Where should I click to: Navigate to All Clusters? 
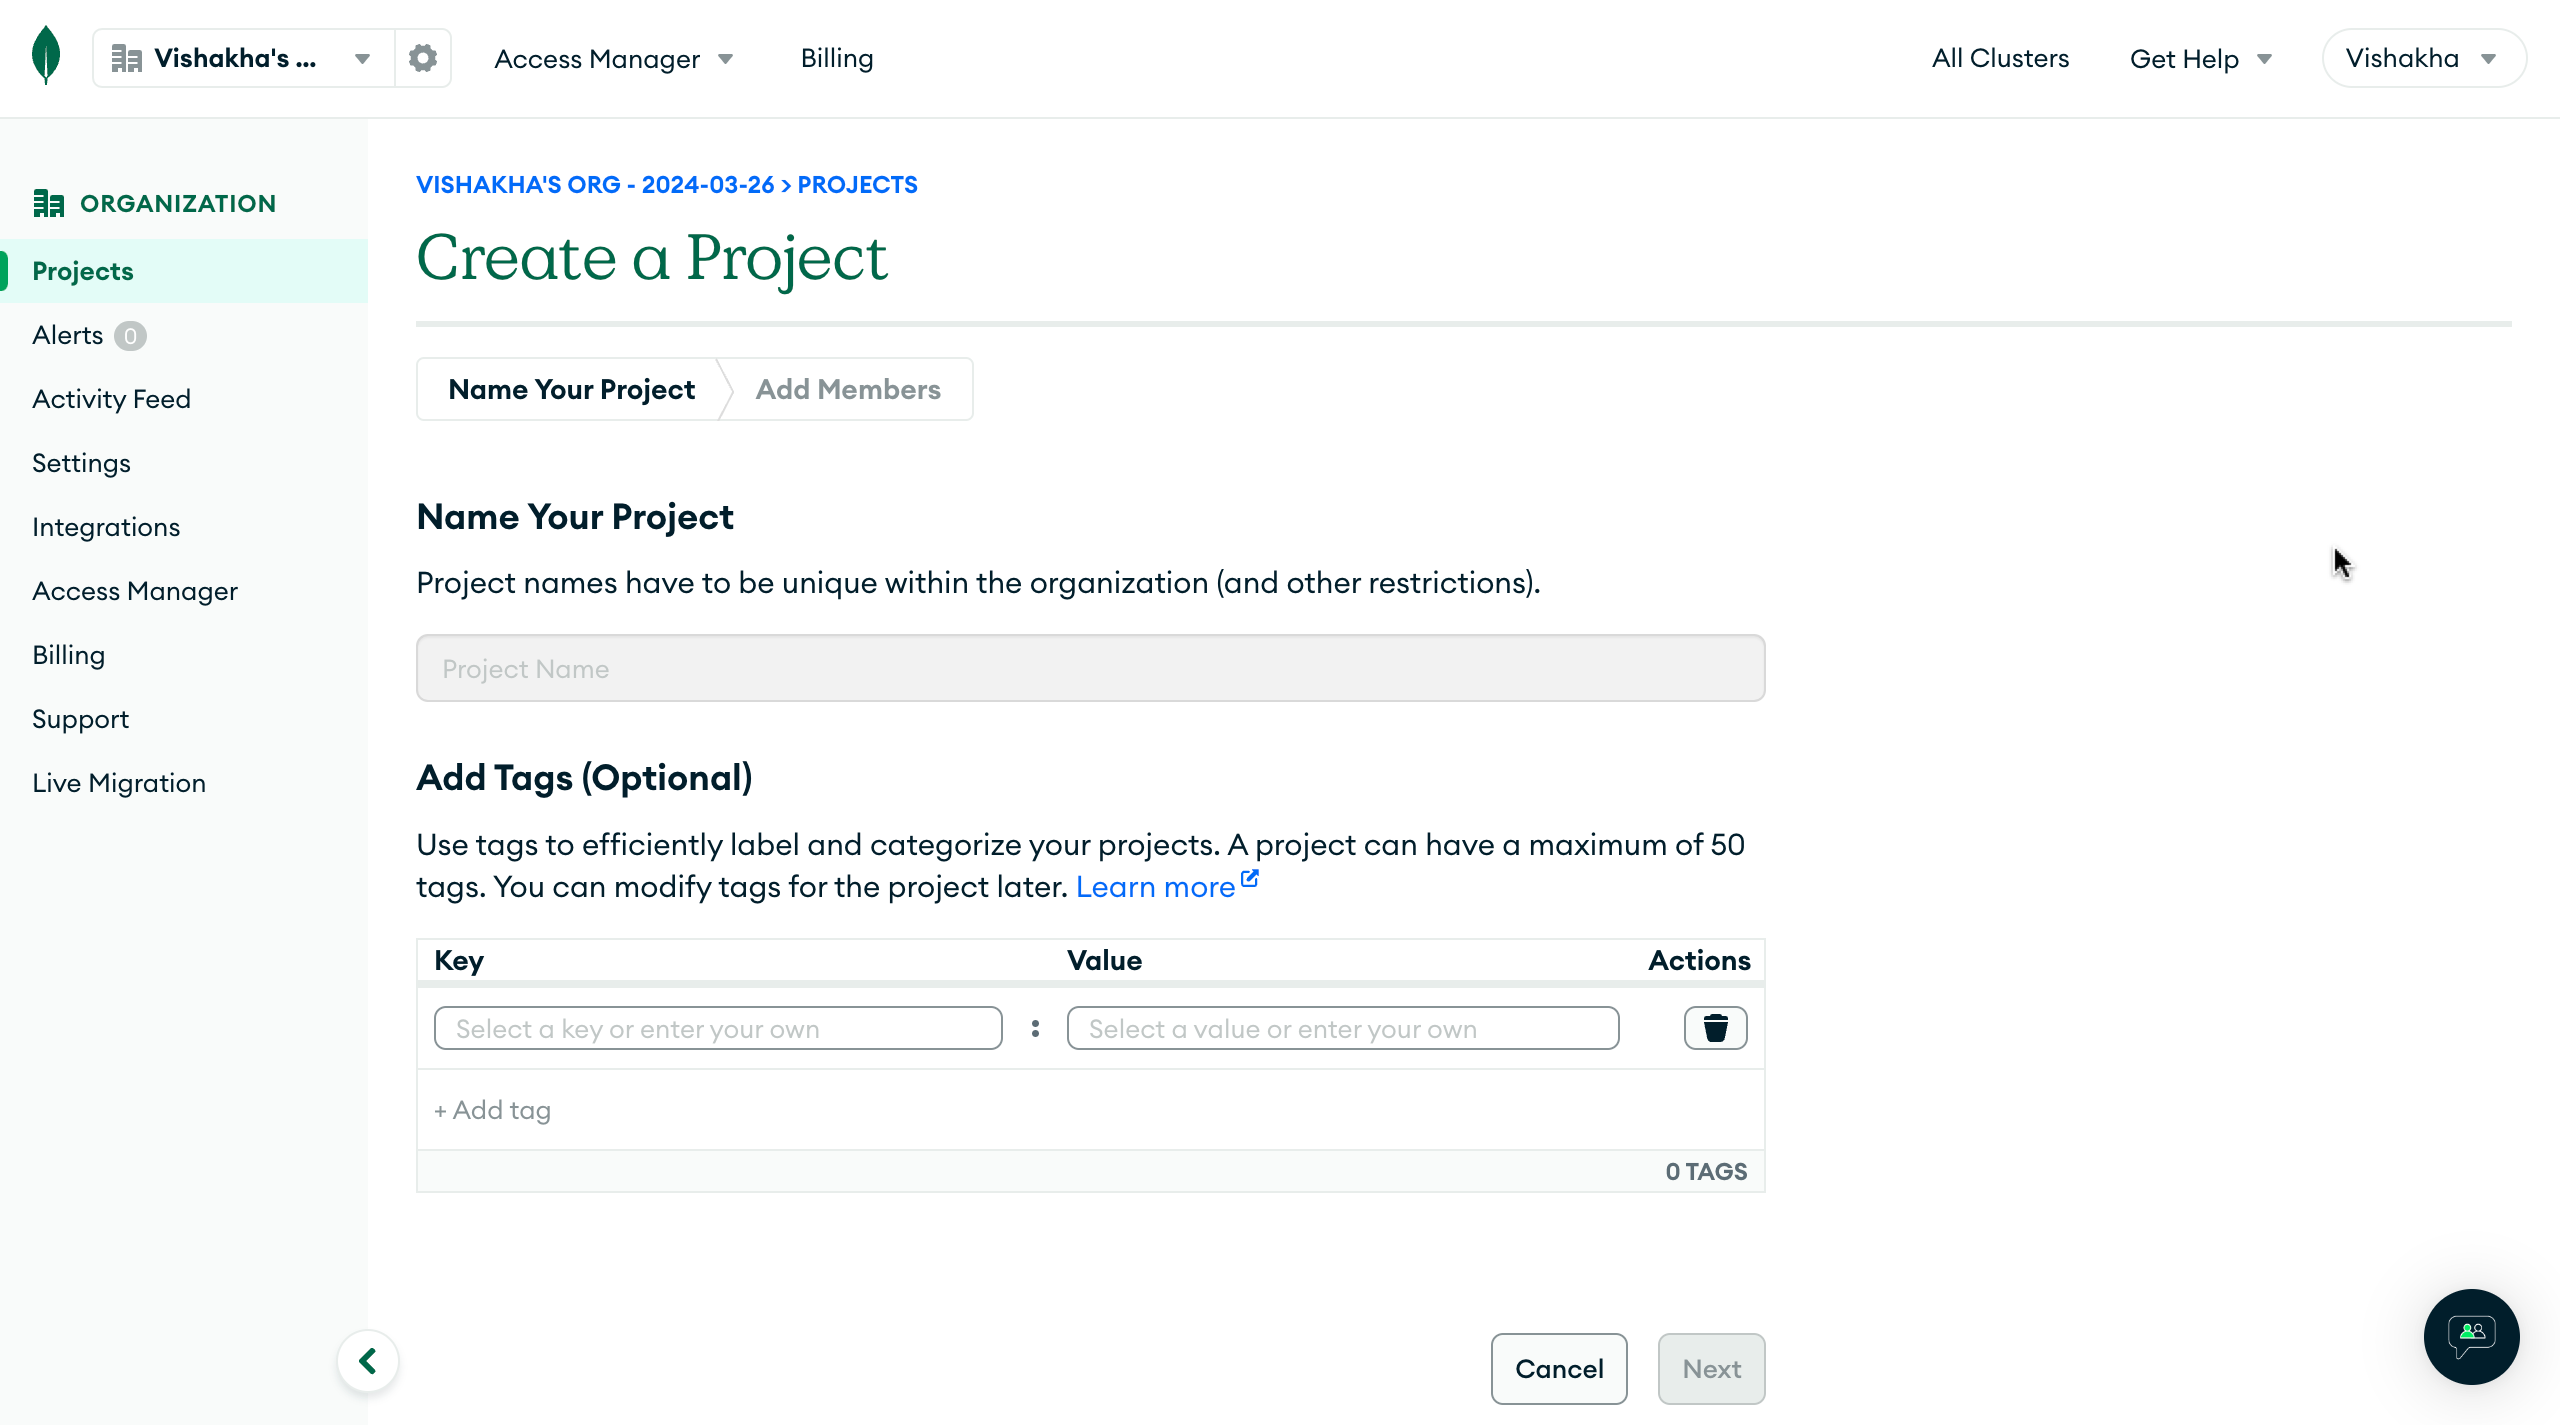tap(2000, 57)
